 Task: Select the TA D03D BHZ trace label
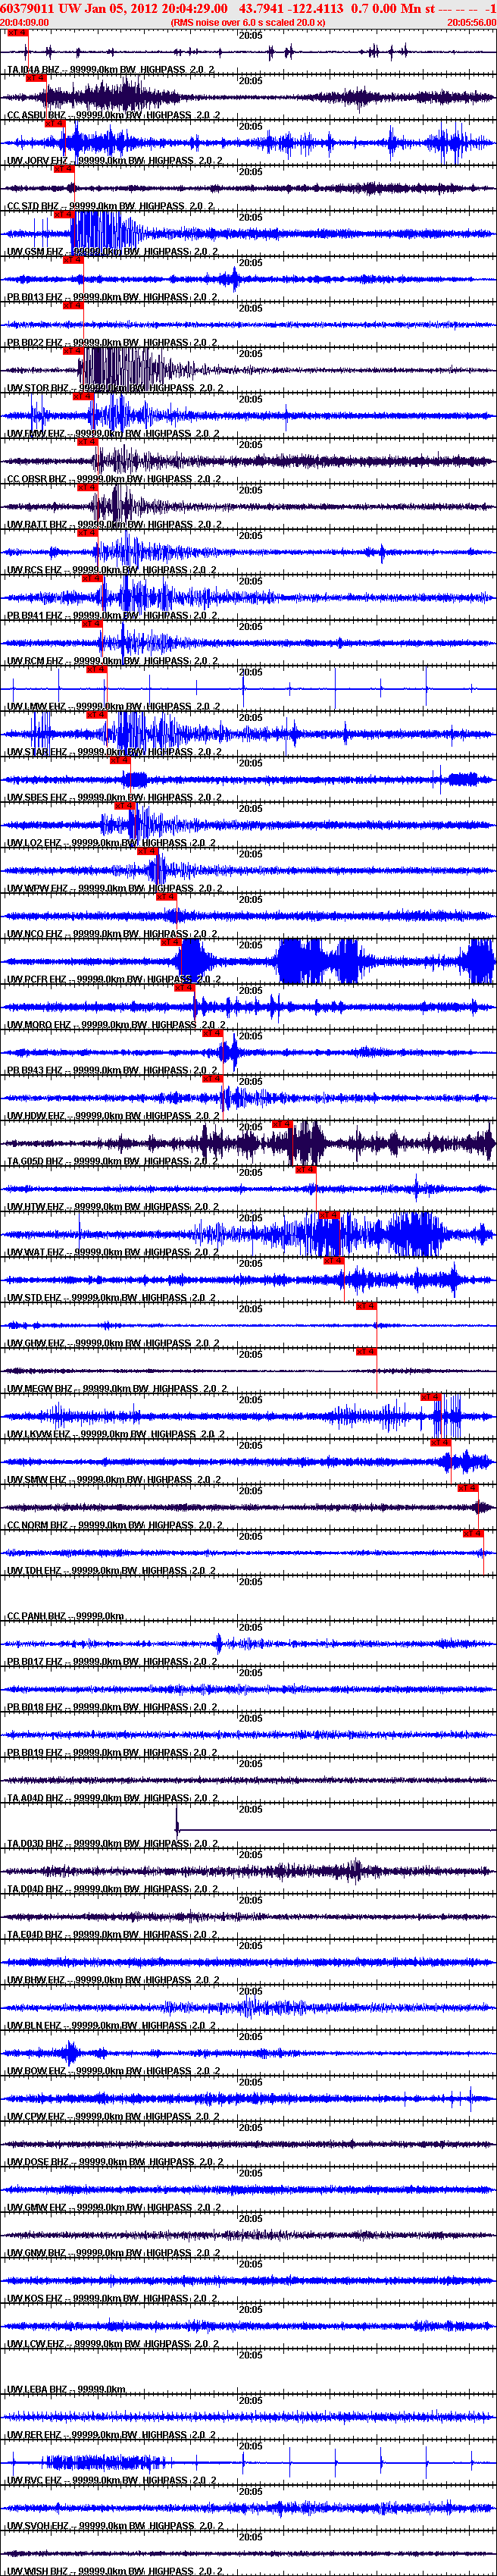[111, 1844]
